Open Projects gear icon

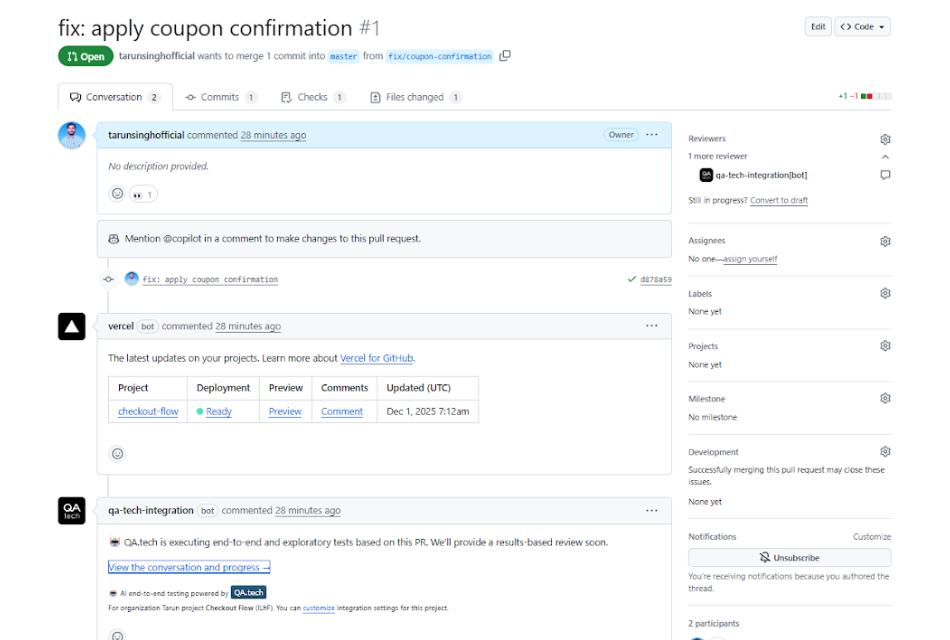click(885, 346)
